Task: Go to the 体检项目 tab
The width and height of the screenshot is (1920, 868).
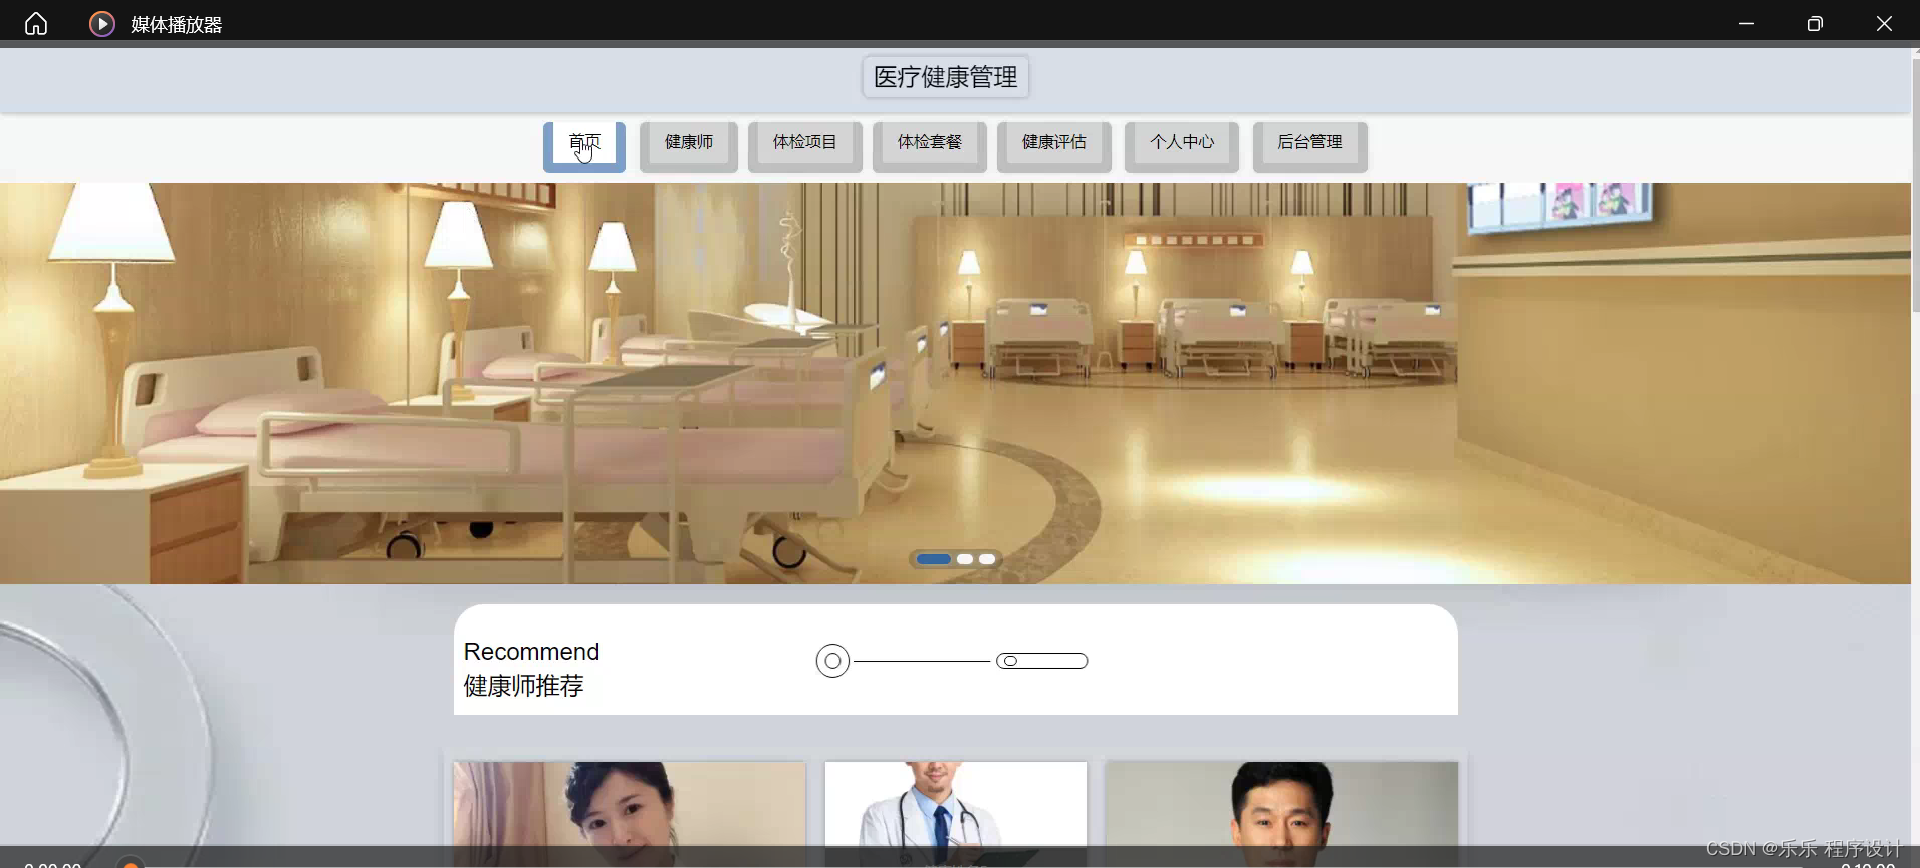Action: 805,147
